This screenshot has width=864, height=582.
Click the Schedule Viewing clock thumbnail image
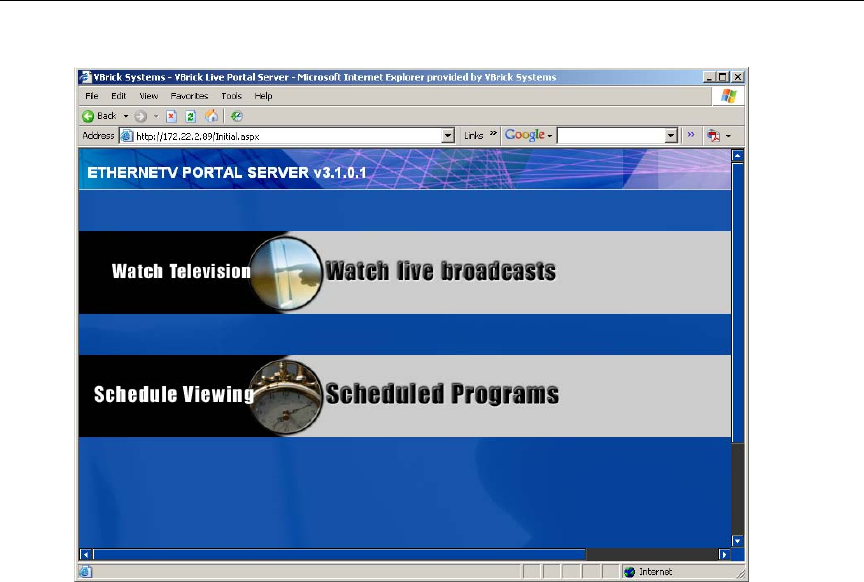click(x=286, y=395)
